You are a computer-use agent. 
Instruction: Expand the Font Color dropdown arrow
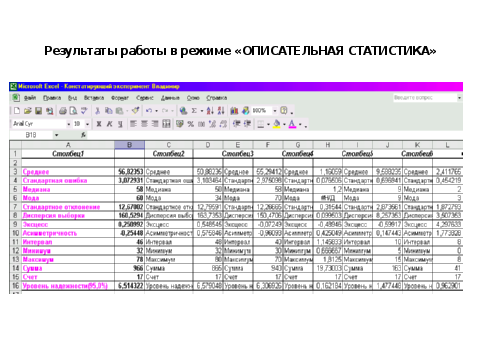pyautogui.click(x=300, y=124)
